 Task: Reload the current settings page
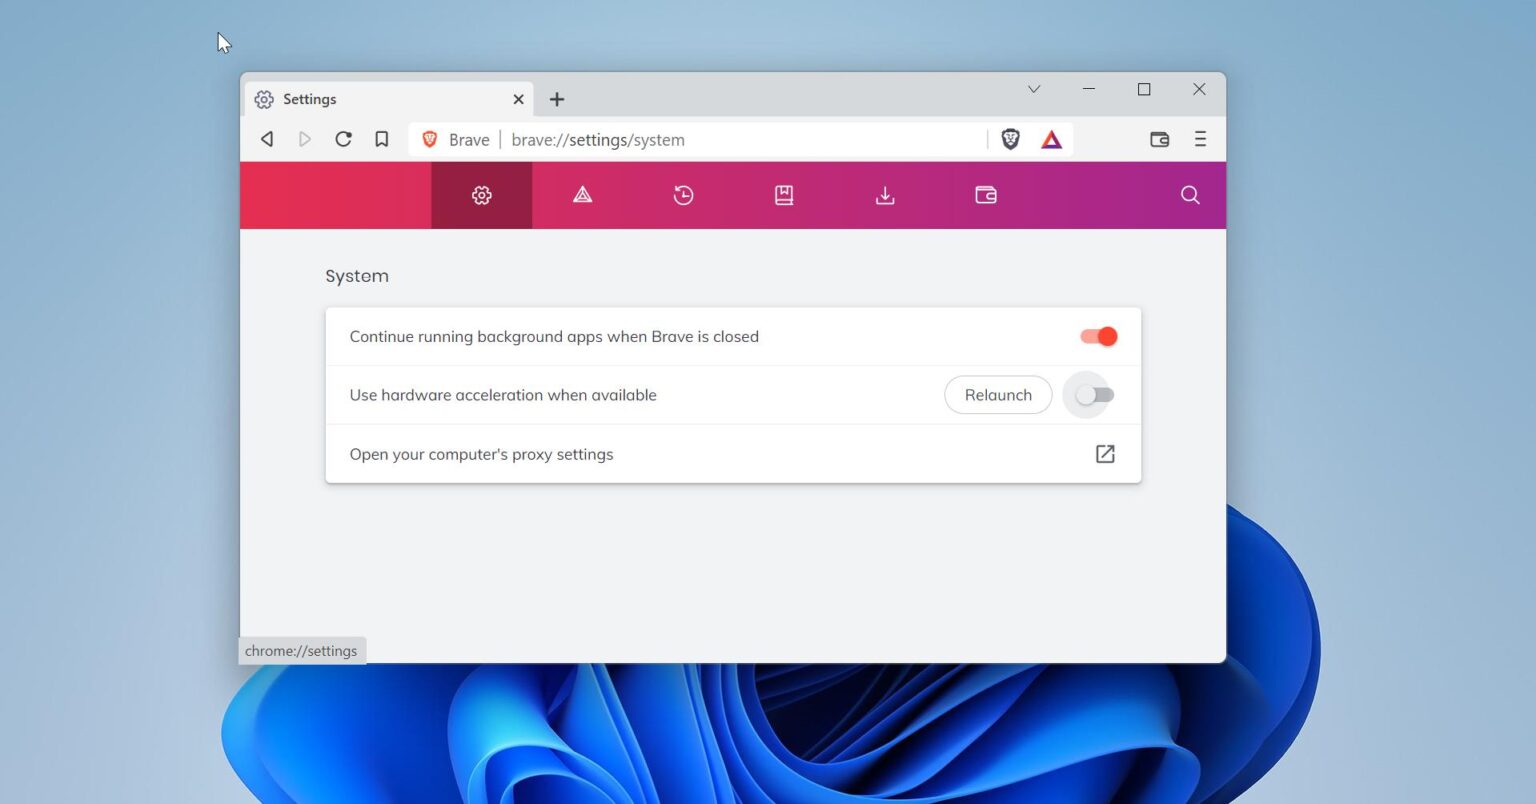click(x=343, y=139)
